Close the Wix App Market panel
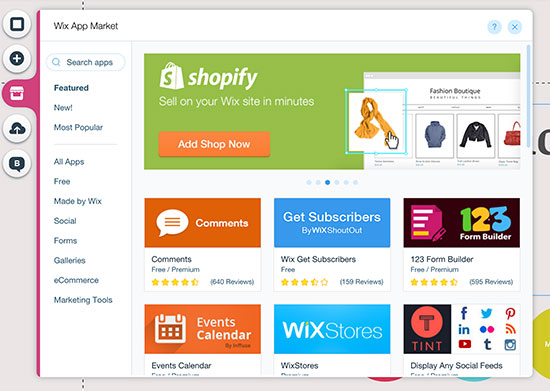The width and height of the screenshot is (550, 391). tap(515, 27)
